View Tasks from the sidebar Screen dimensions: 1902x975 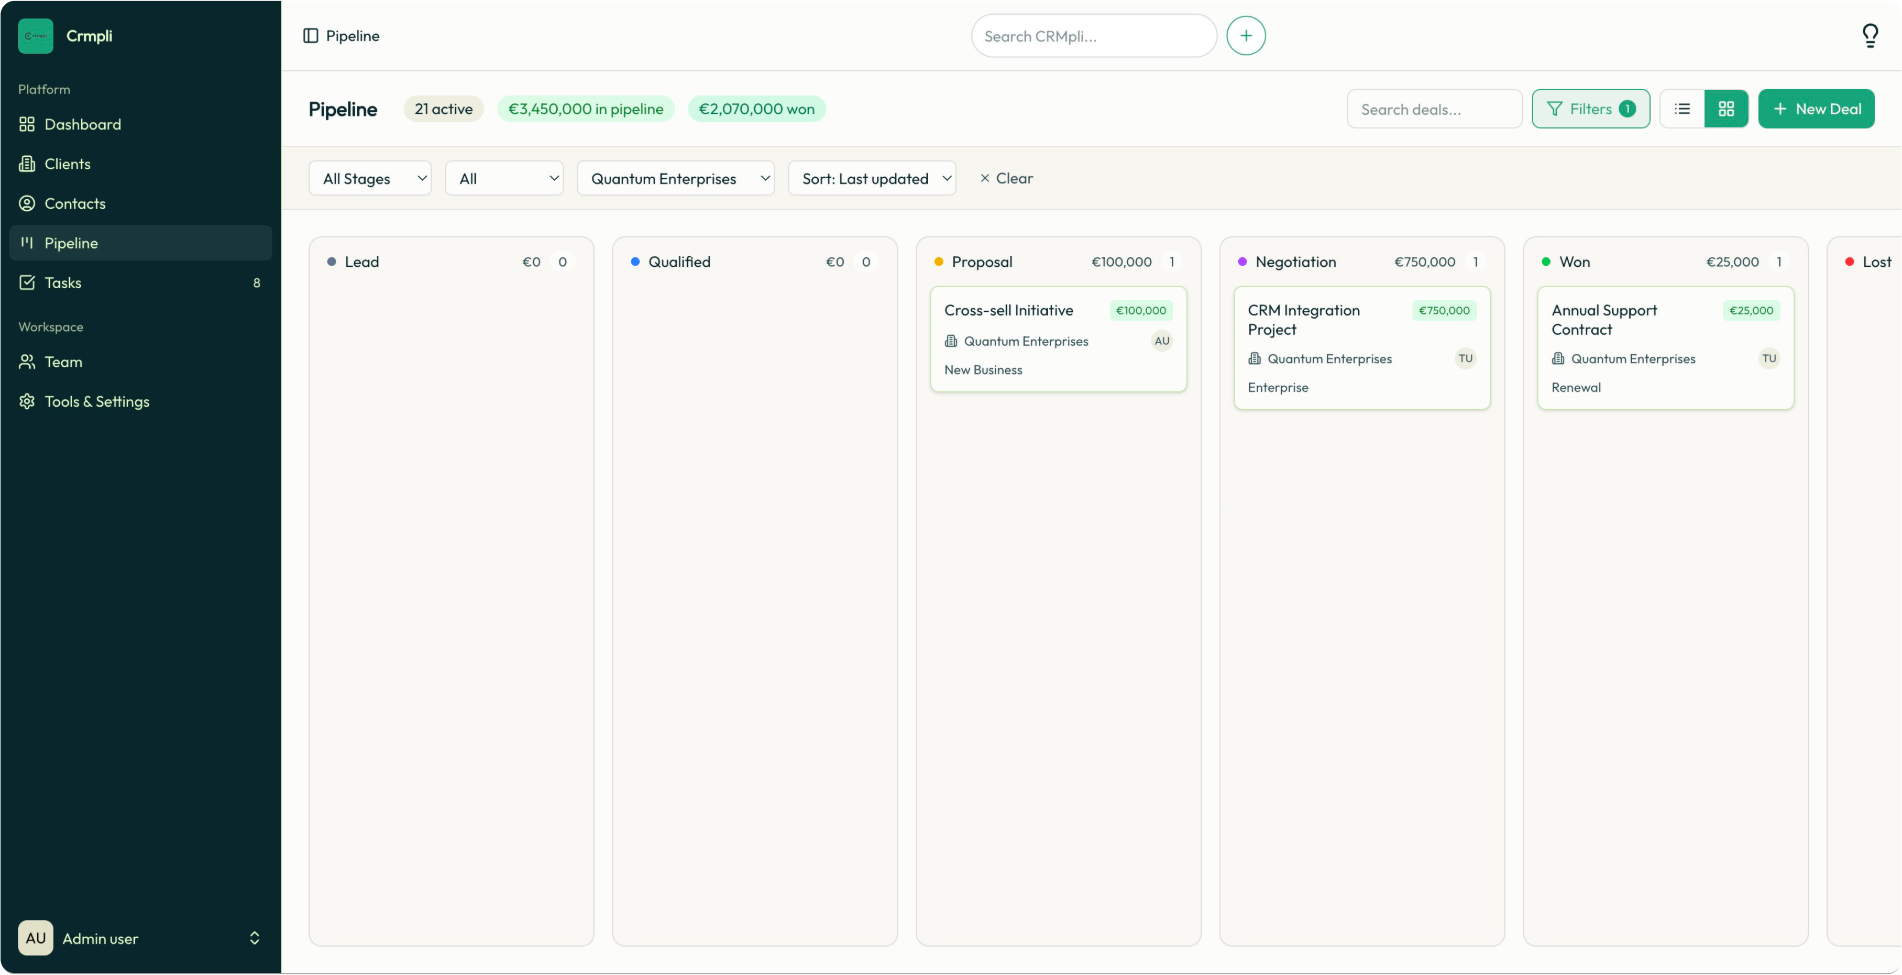pyautogui.click(x=63, y=283)
